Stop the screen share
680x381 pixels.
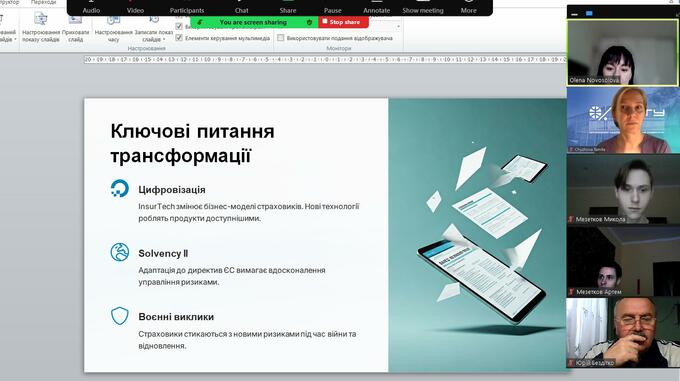tap(343, 22)
